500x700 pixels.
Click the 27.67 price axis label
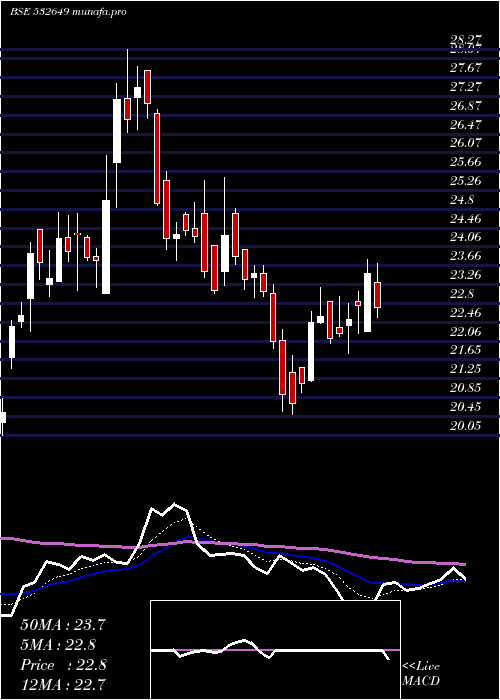point(466,68)
